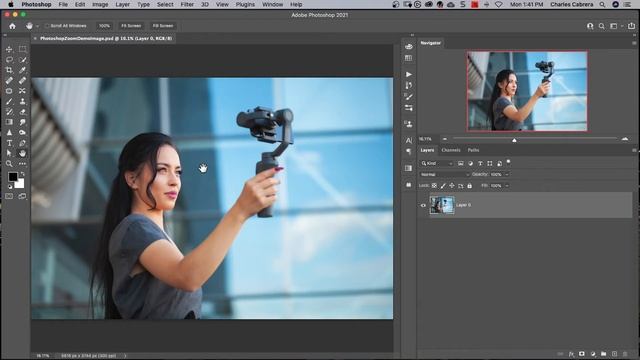Toggle lock transparent pixels
This screenshot has width=640, height=360.
coord(434,186)
